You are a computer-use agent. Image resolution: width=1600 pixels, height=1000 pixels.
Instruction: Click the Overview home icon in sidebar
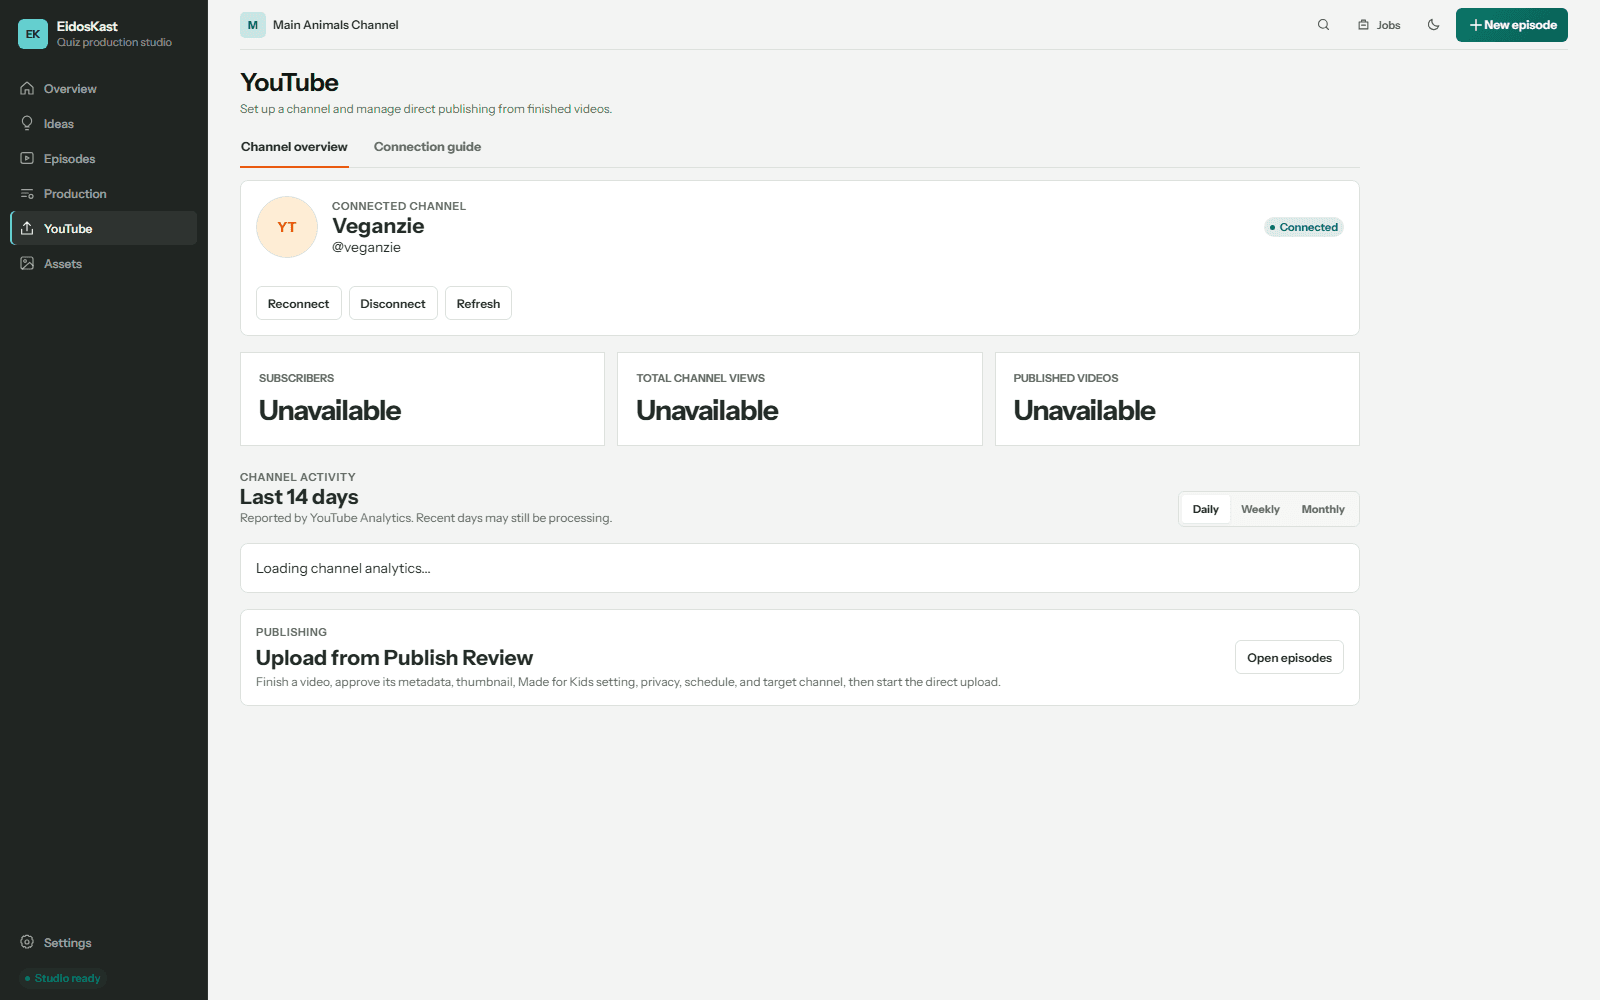pos(27,89)
